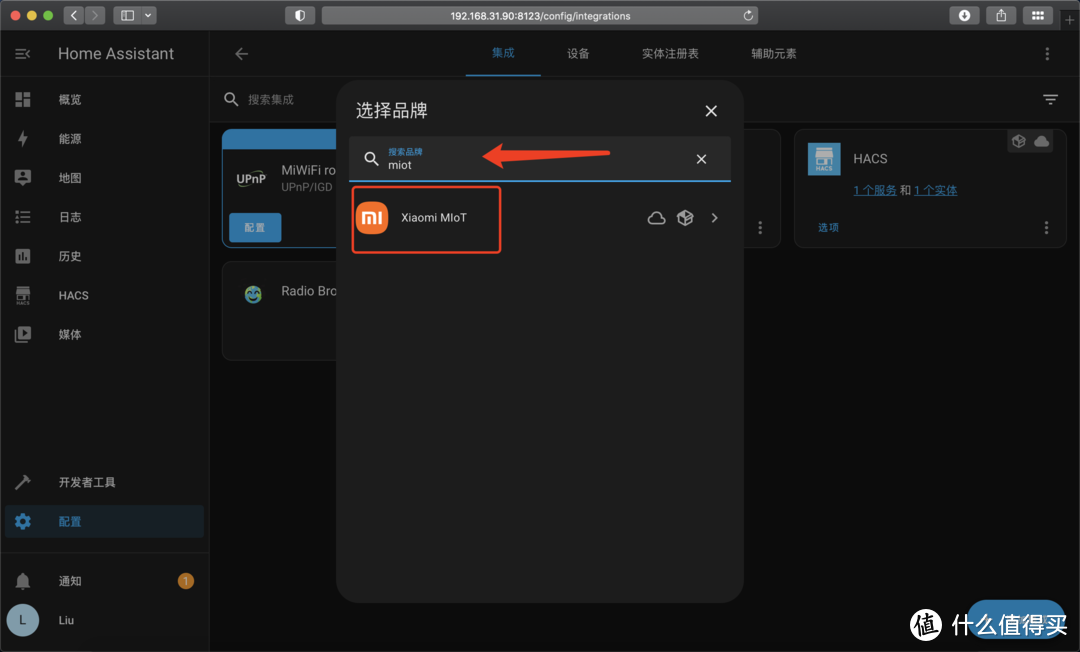Click the 配置 button on MiWiFi card
This screenshot has height=652, width=1080.
click(x=254, y=227)
